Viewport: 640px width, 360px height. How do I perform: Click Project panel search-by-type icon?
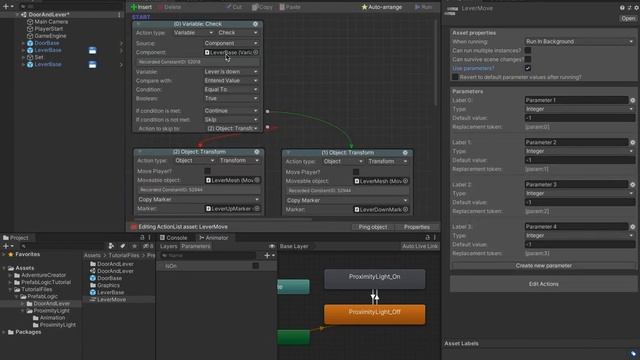click(111, 246)
